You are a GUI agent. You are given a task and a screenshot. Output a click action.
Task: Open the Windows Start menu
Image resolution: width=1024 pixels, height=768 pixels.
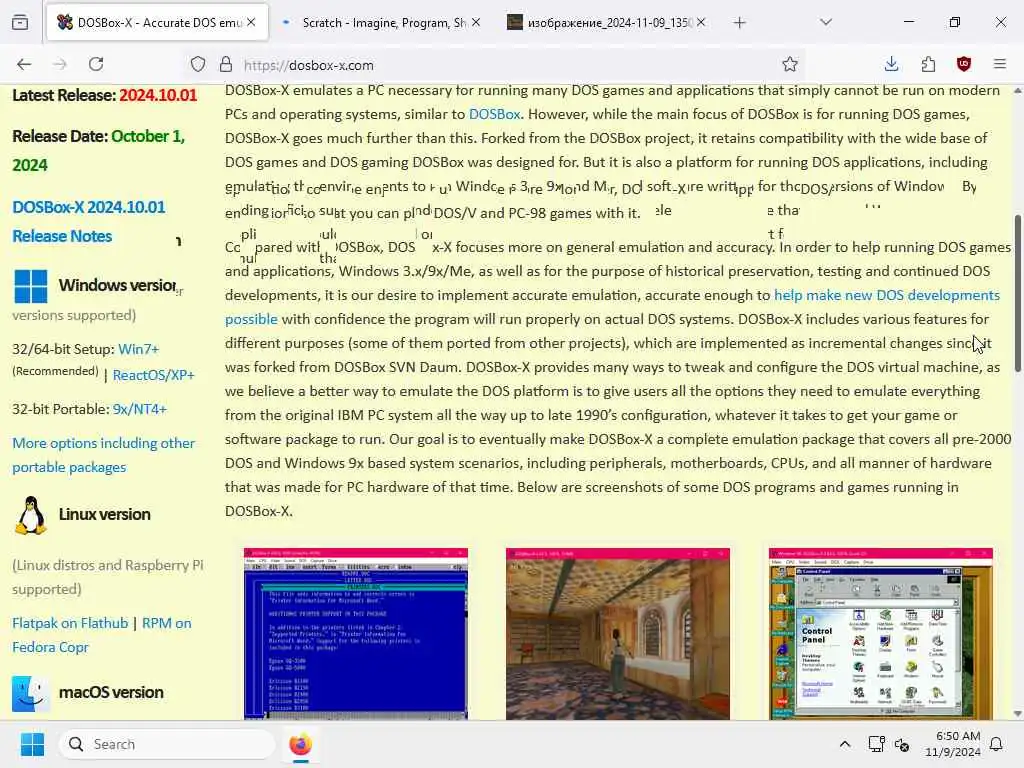coord(32,744)
